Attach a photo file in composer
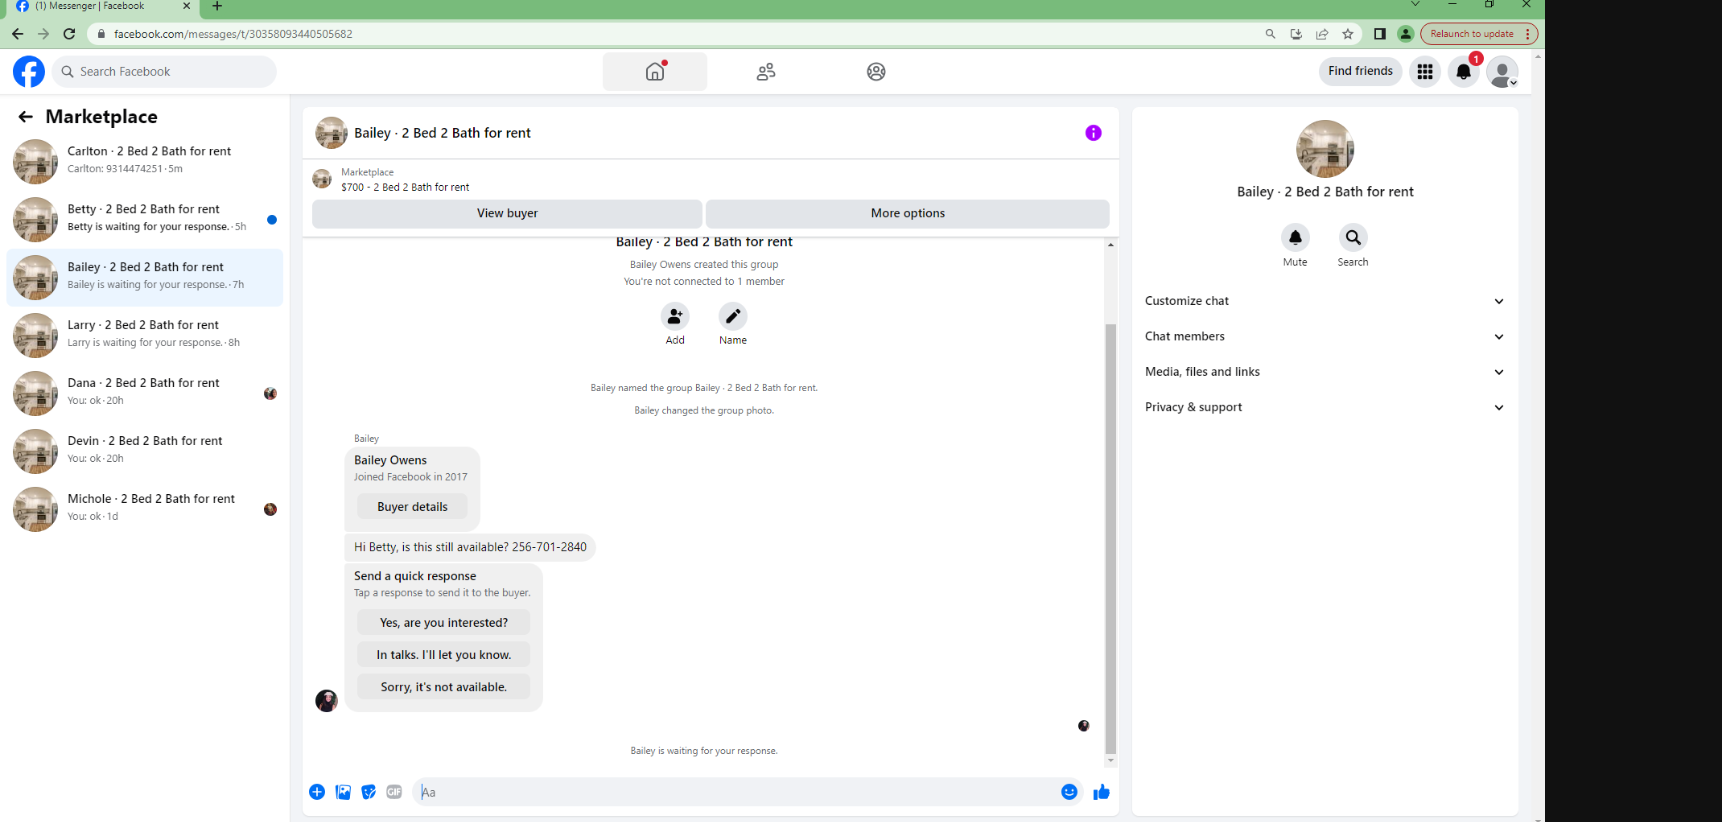This screenshot has height=822, width=1722. coord(343,792)
